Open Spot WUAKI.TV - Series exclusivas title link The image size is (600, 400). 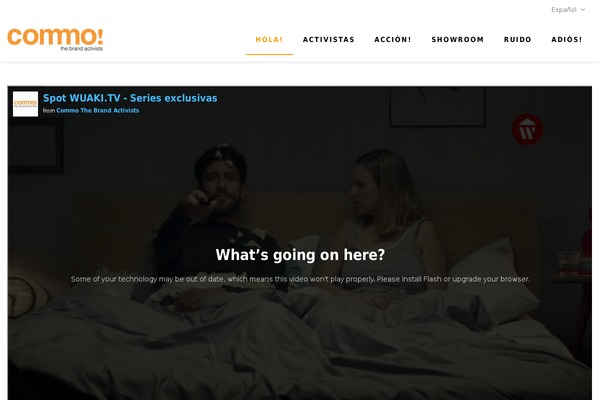coord(130,98)
